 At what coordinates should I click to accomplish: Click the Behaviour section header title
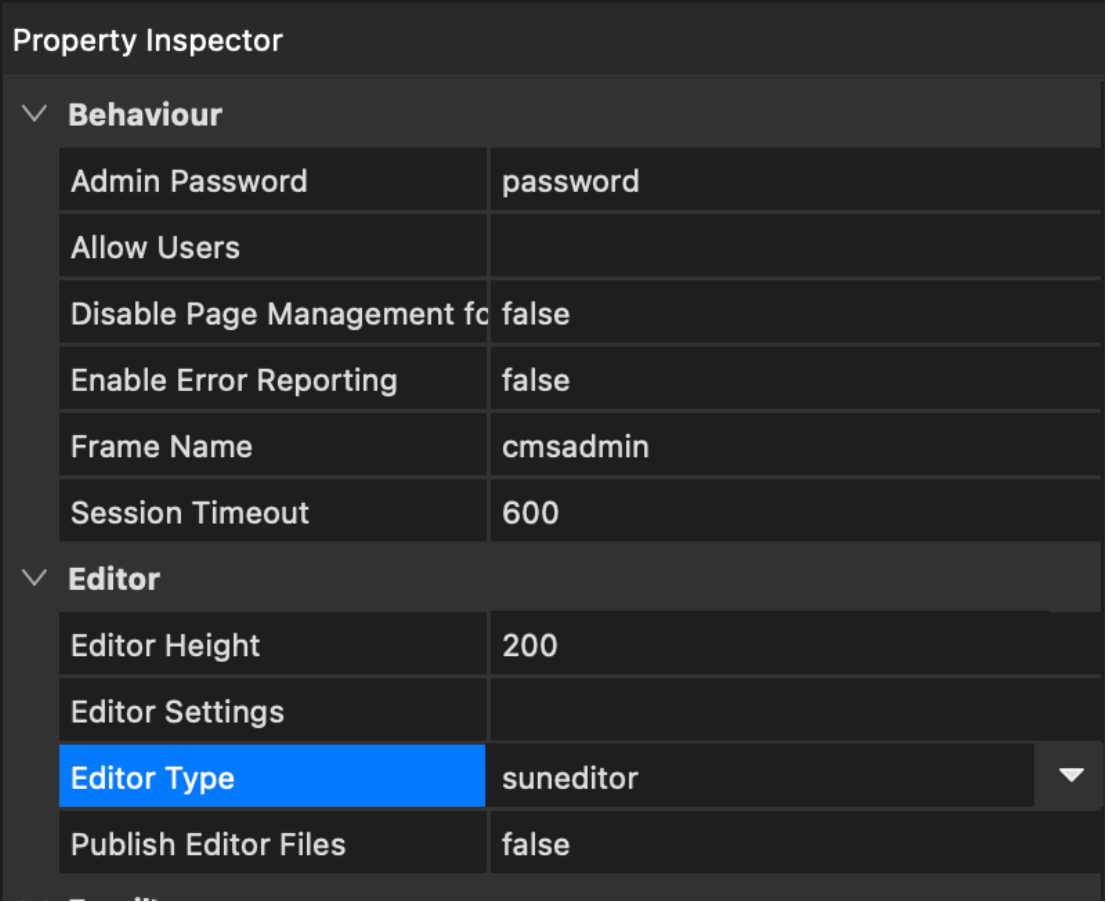(145, 114)
